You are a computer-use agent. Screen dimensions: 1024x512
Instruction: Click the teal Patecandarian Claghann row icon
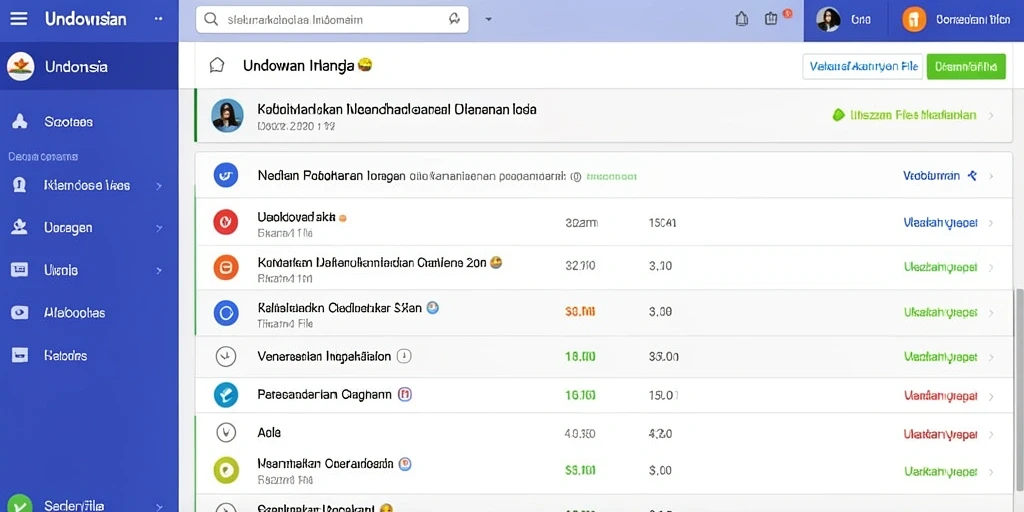(x=226, y=395)
